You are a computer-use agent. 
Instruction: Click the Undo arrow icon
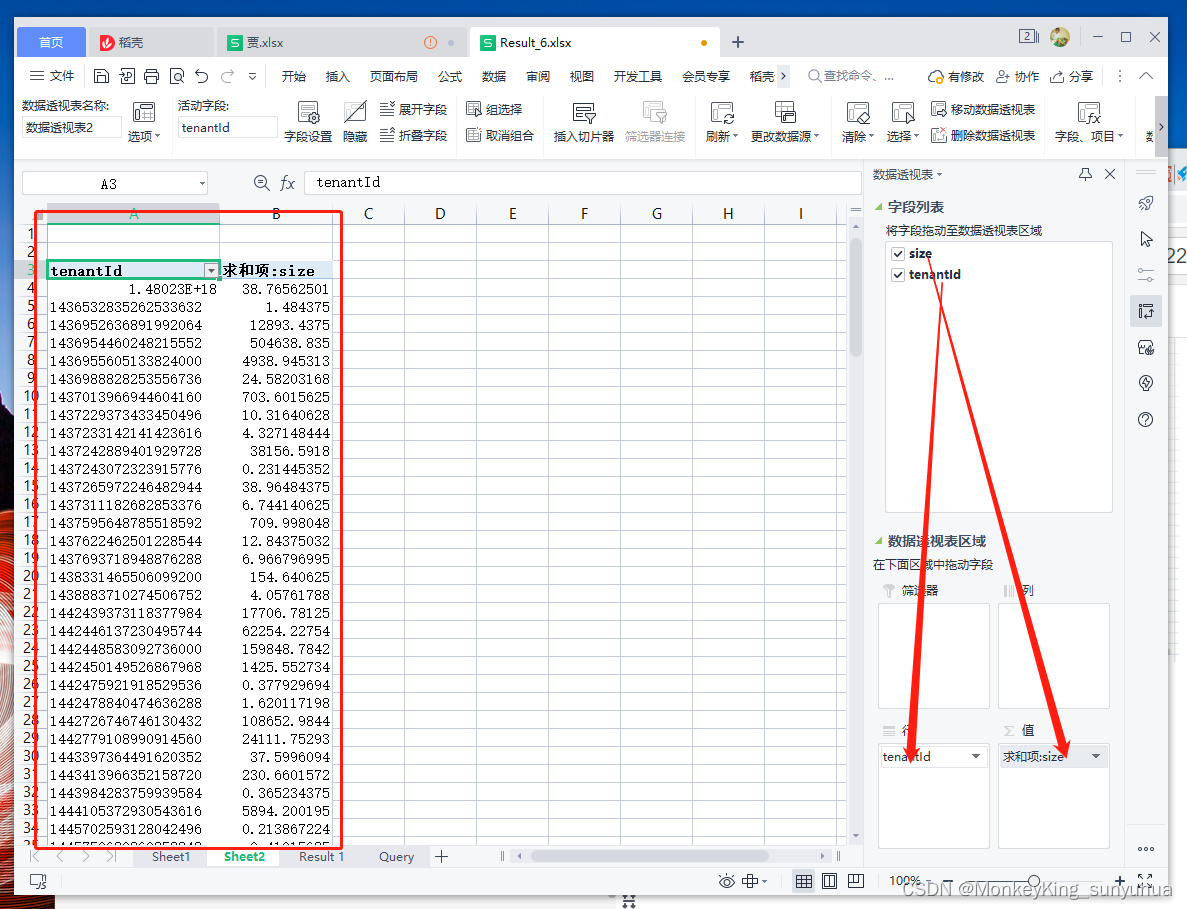tap(201, 76)
